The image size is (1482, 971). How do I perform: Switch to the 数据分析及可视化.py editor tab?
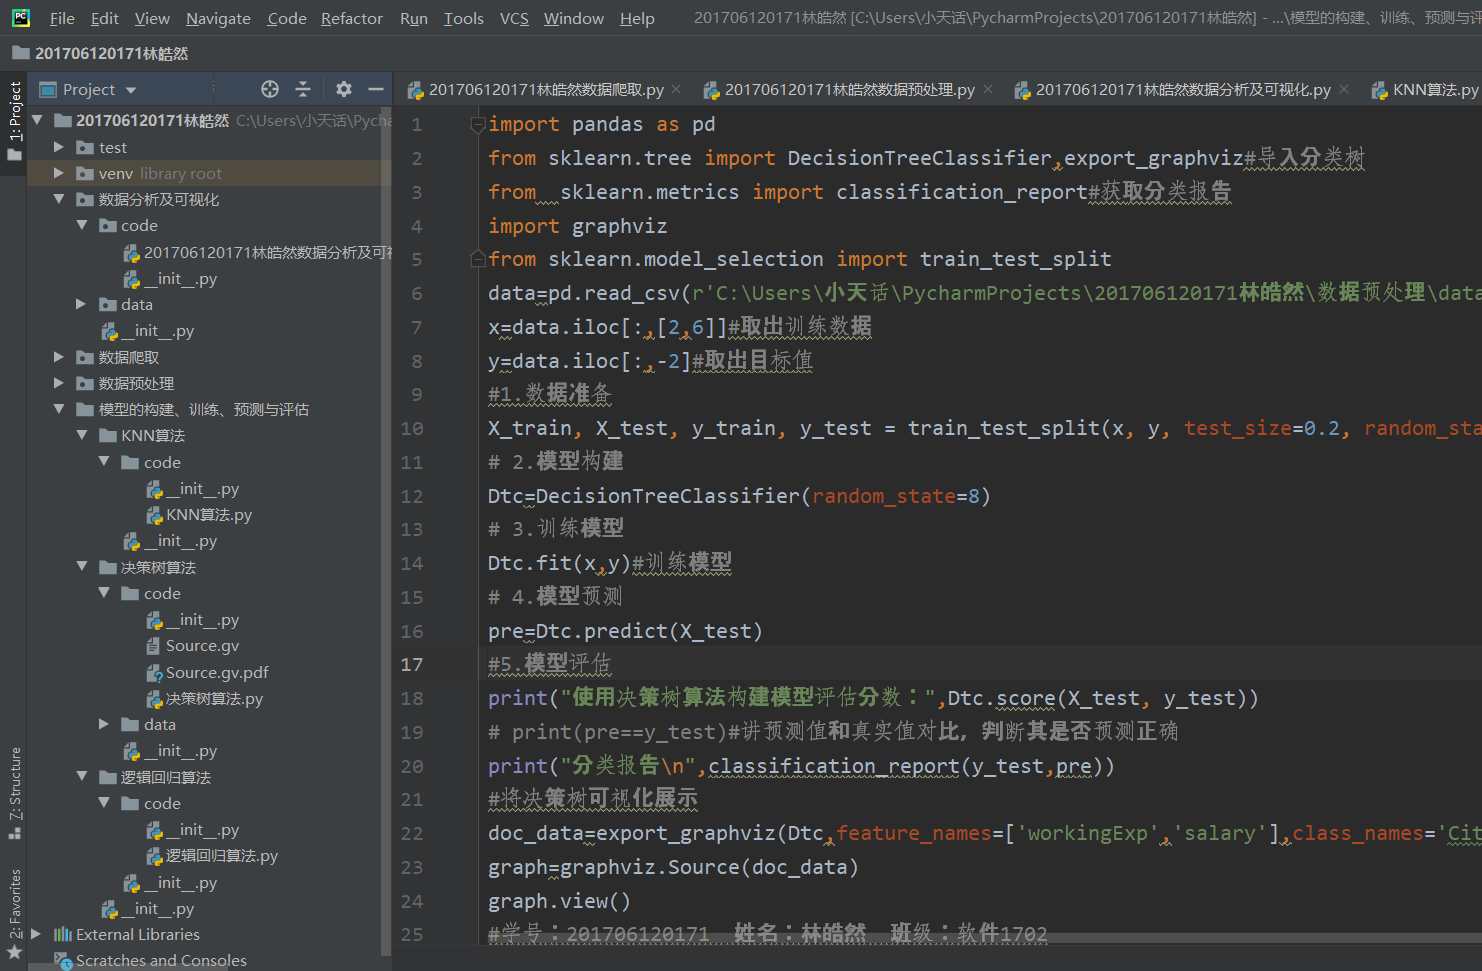point(1182,90)
